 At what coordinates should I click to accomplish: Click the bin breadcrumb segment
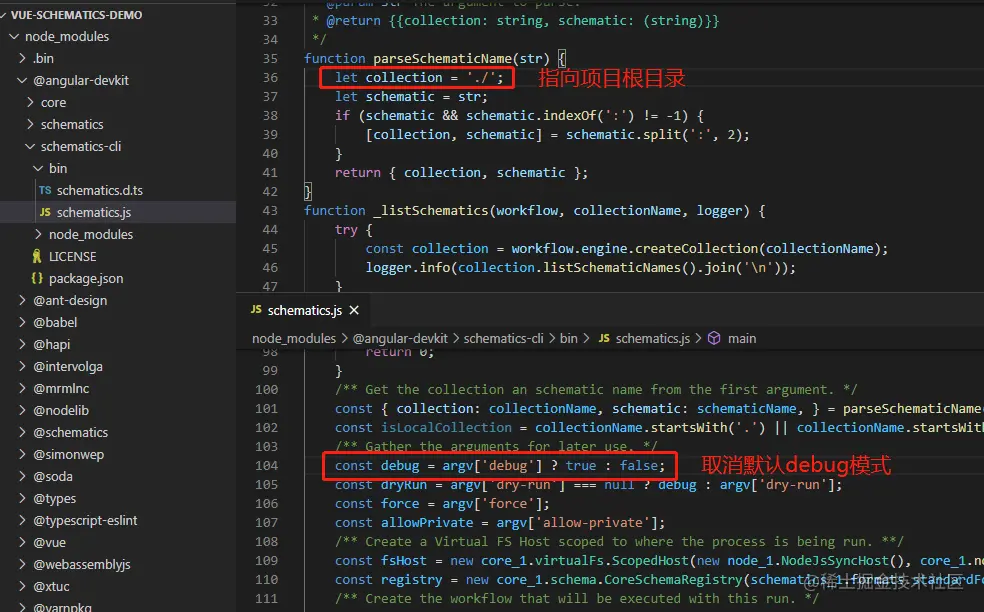tap(569, 338)
